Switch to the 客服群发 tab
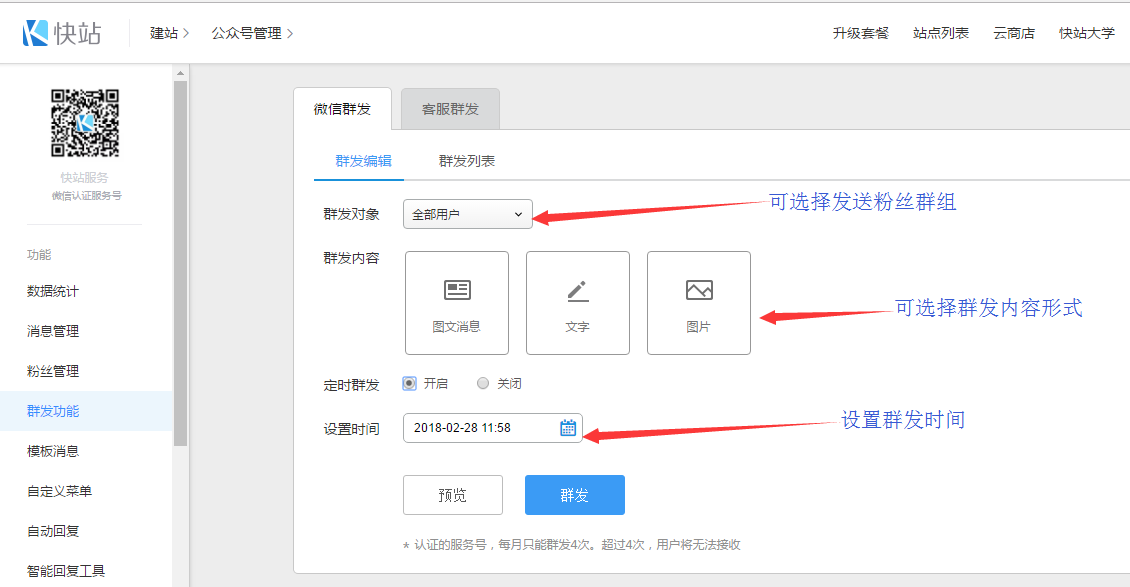 point(450,109)
